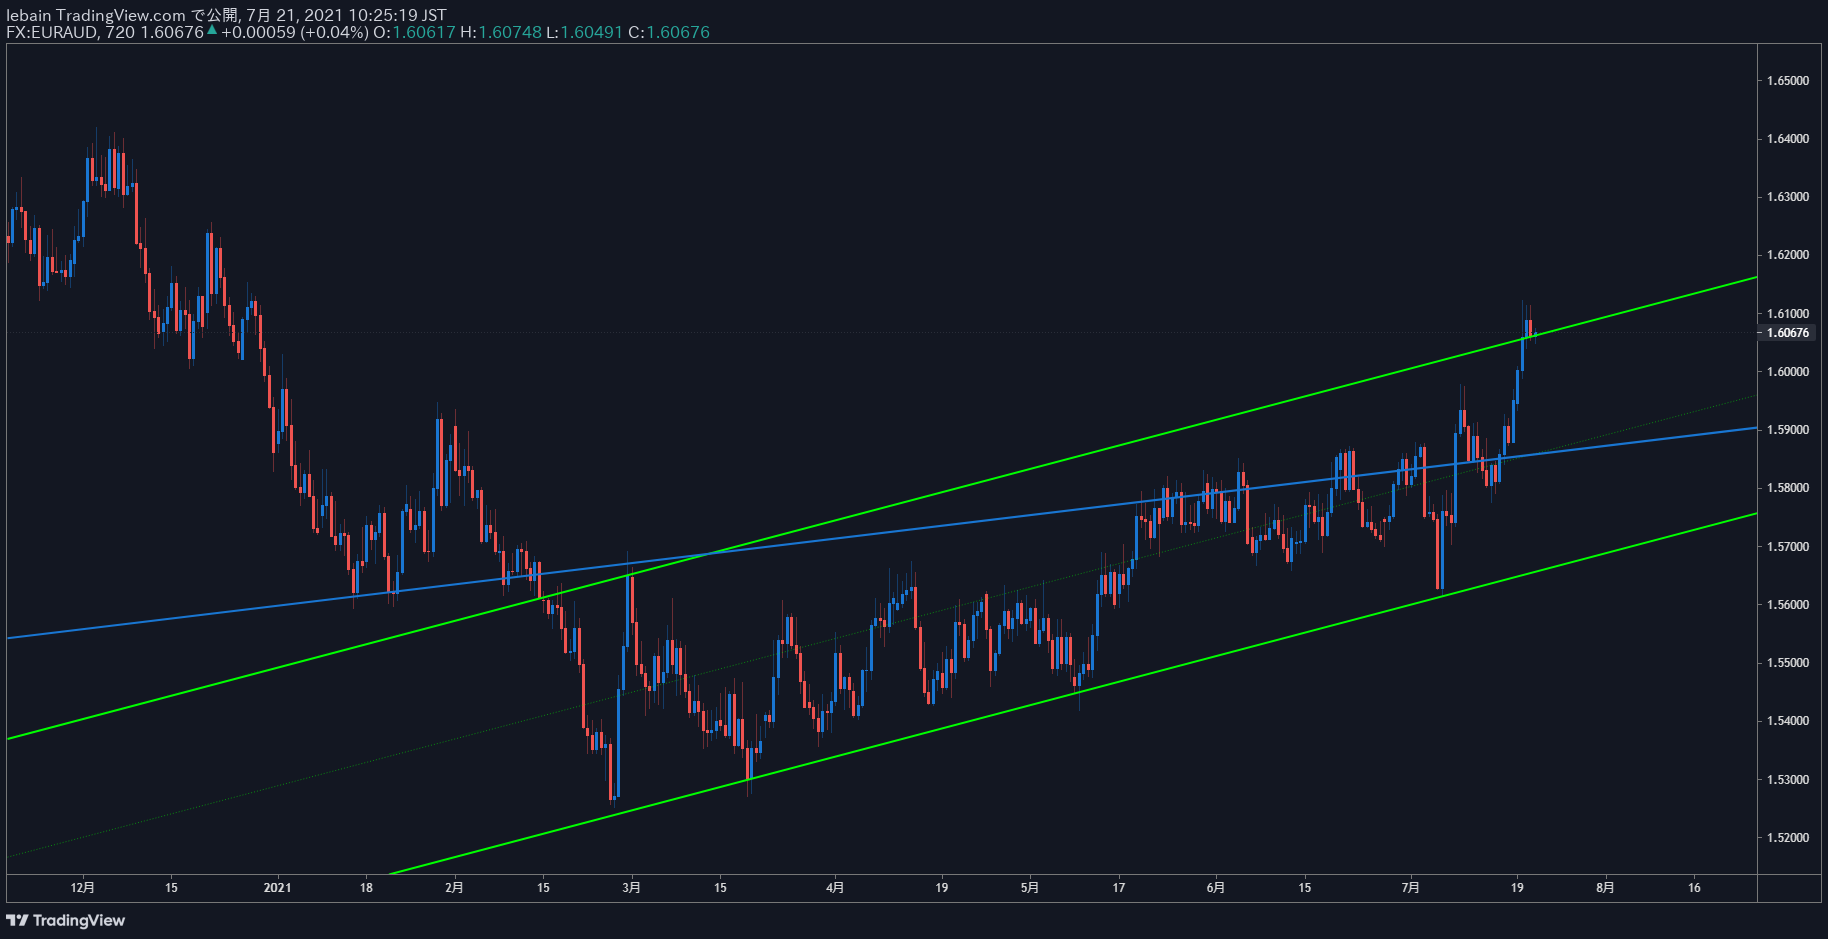
Task: Click the 5月 date label
Action: pos(1030,887)
